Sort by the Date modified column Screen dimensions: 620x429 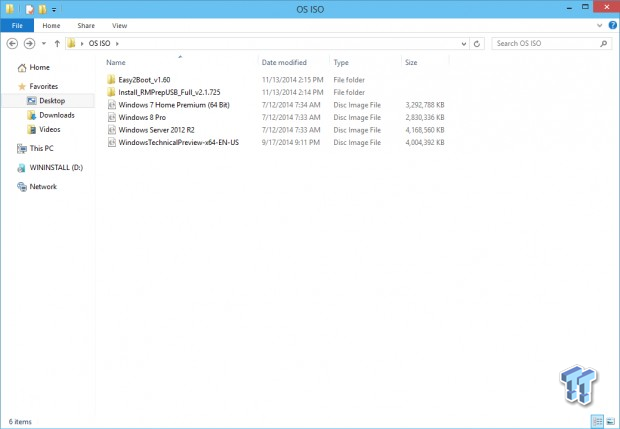click(284, 62)
